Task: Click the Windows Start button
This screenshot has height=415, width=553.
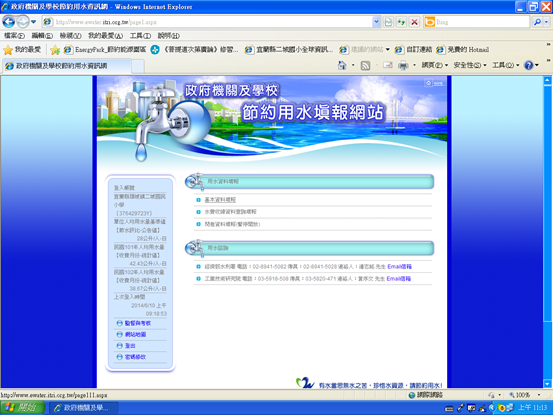Action: [22, 408]
